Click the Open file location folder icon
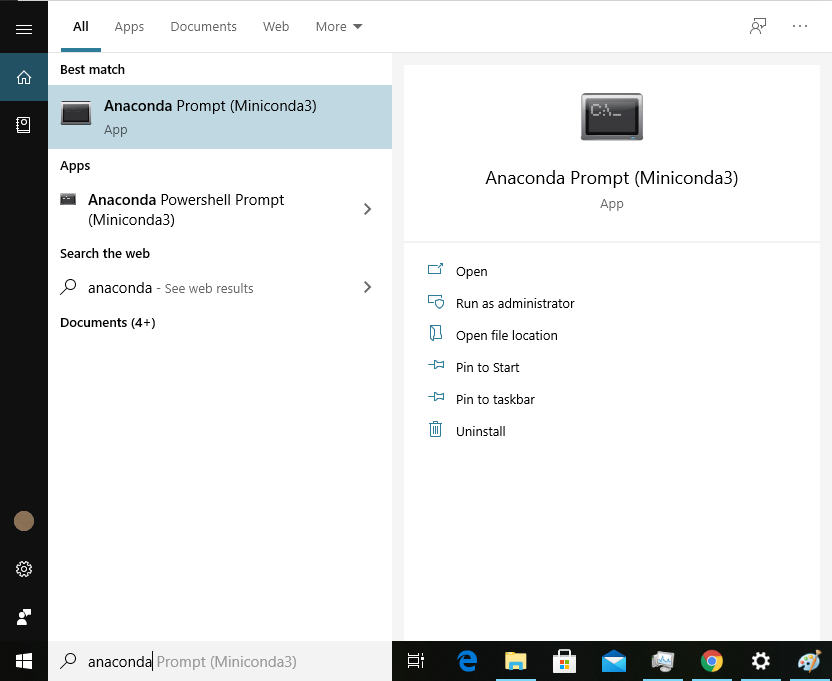The width and height of the screenshot is (832, 681). pyautogui.click(x=435, y=333)
